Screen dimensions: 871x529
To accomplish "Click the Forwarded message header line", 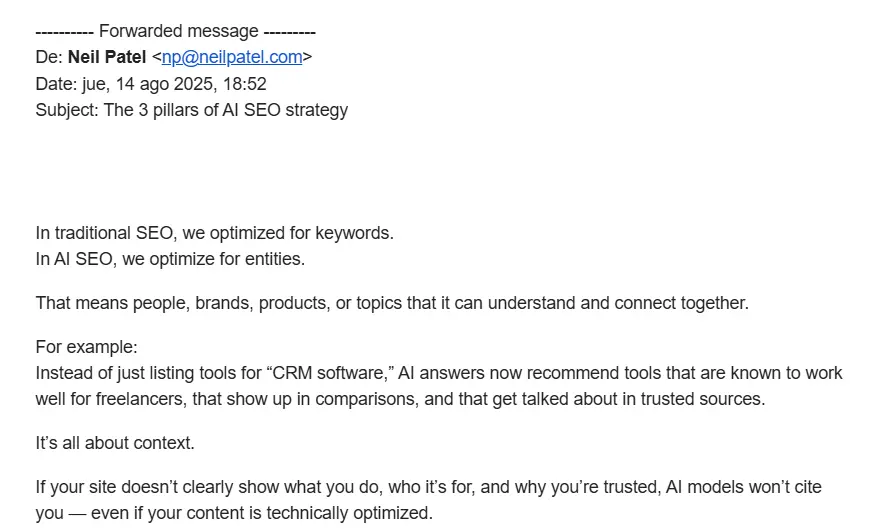I will click(x=176, y=31).
